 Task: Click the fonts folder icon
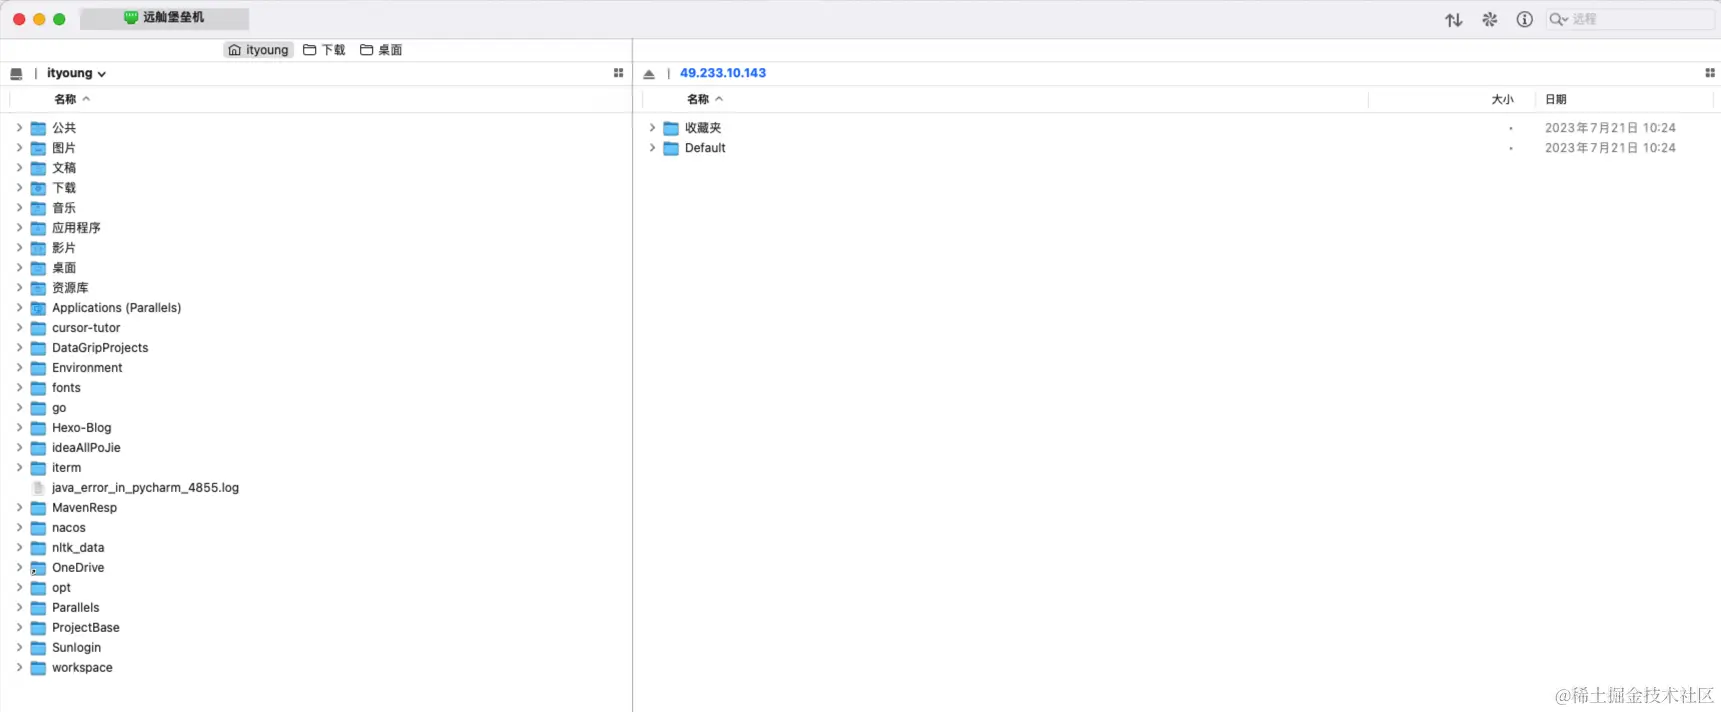click(38, 388)
